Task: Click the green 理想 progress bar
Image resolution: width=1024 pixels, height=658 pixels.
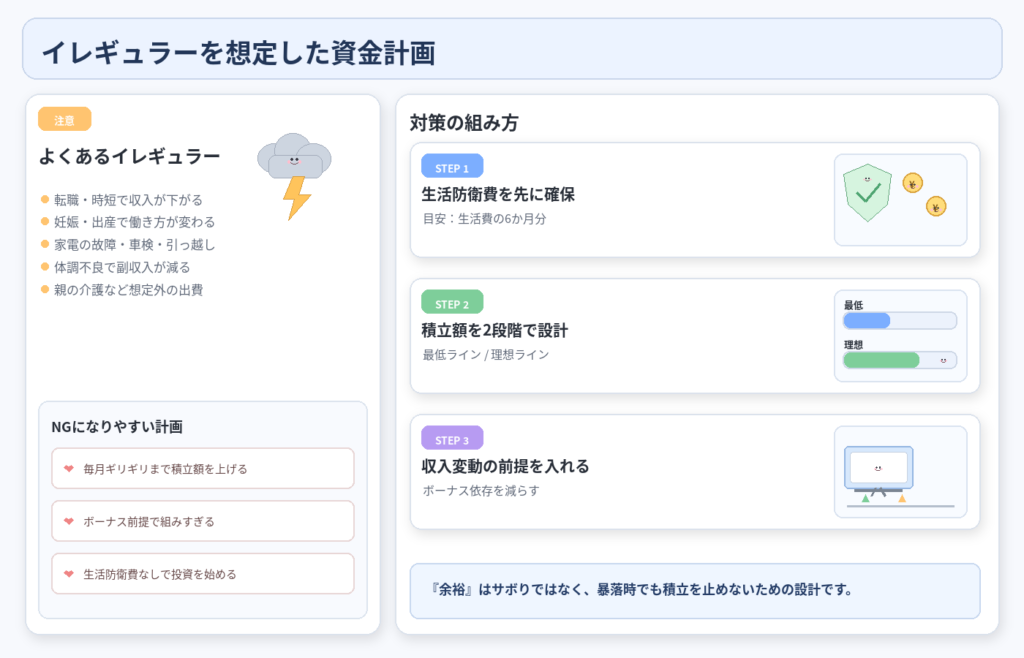Action: coord(881,360)
